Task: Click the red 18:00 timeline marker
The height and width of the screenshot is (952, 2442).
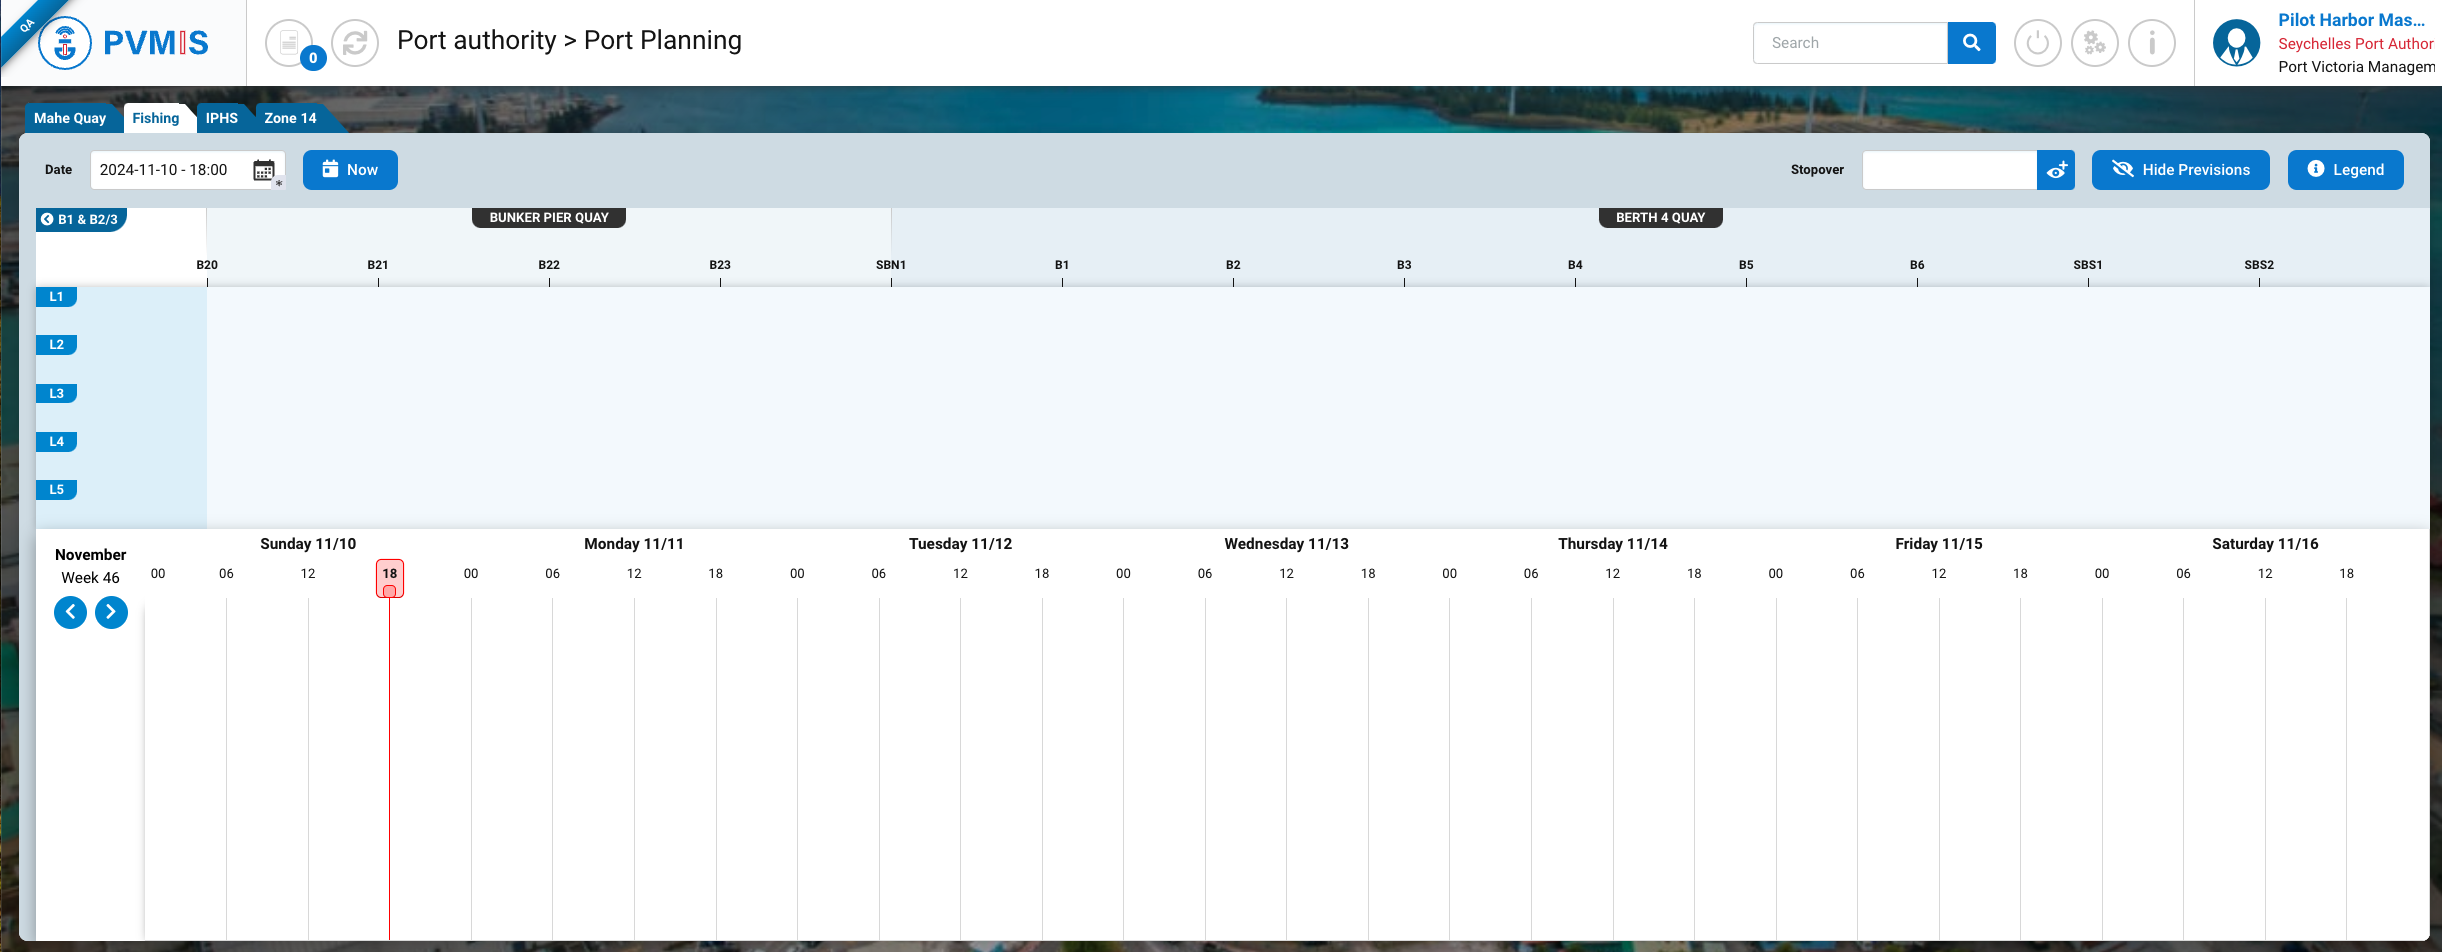Action: tap(390, 578)
